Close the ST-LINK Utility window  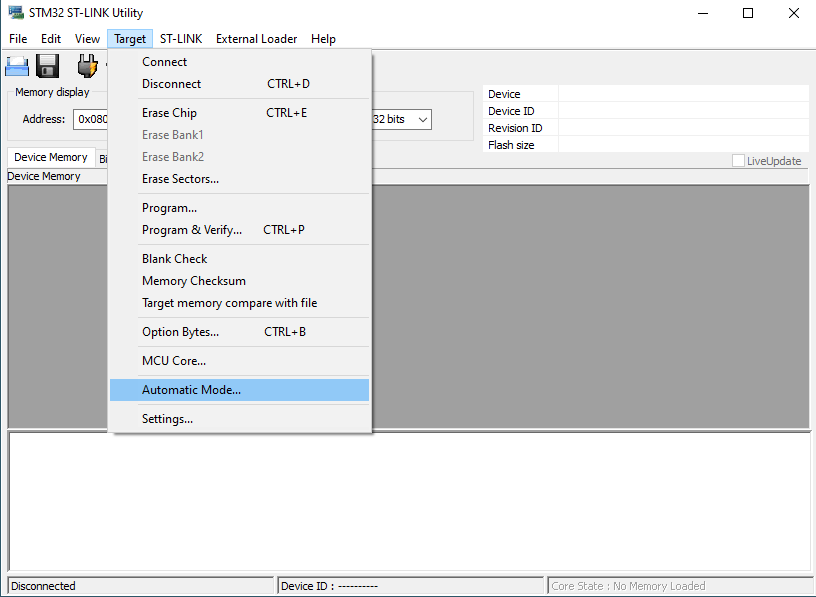(x=793, y=13)
